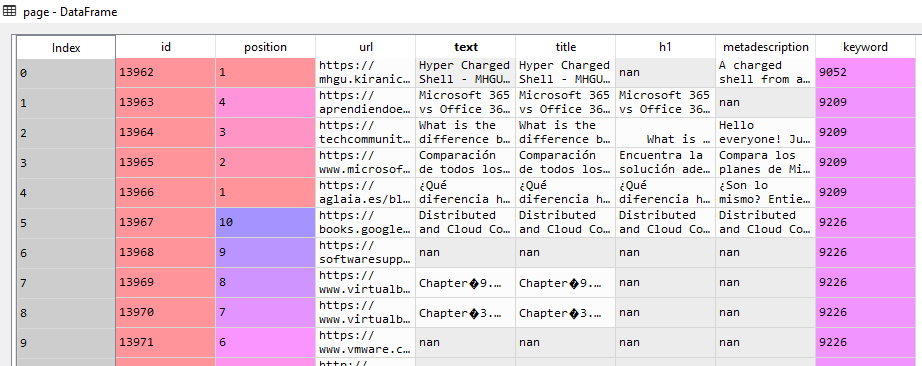This screenshot has height=366, width=922.
Task: Select metadescription cell 'Compara los planes de Mi'
Action: pyautogui.click(x=766, y=163)
